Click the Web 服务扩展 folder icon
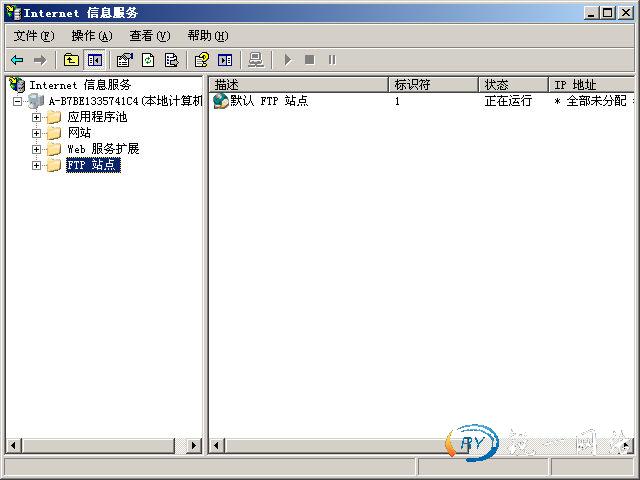Viewport: 640px width, 480px height. coord(54,149)
